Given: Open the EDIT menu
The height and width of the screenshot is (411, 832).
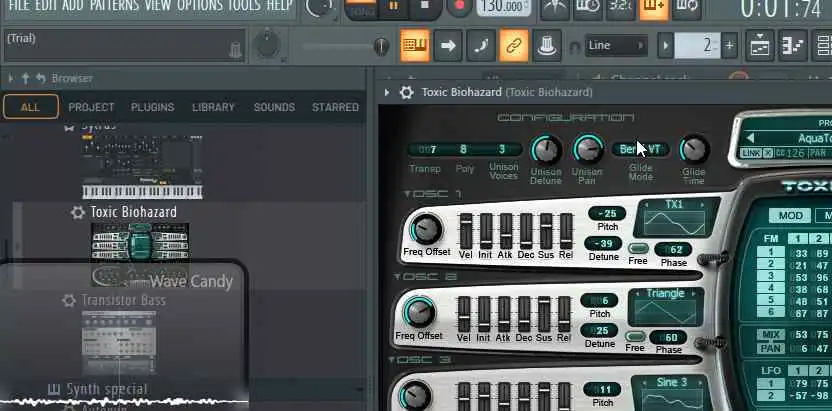Looking at the screenshot, I should 46,5.
